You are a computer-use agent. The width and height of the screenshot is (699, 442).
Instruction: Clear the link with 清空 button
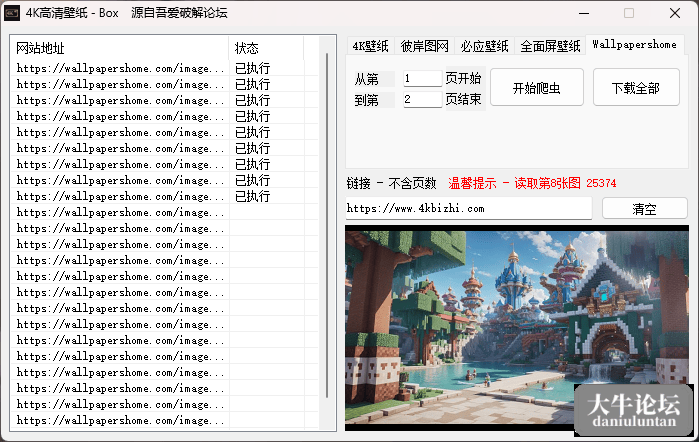tap(645, 209)
